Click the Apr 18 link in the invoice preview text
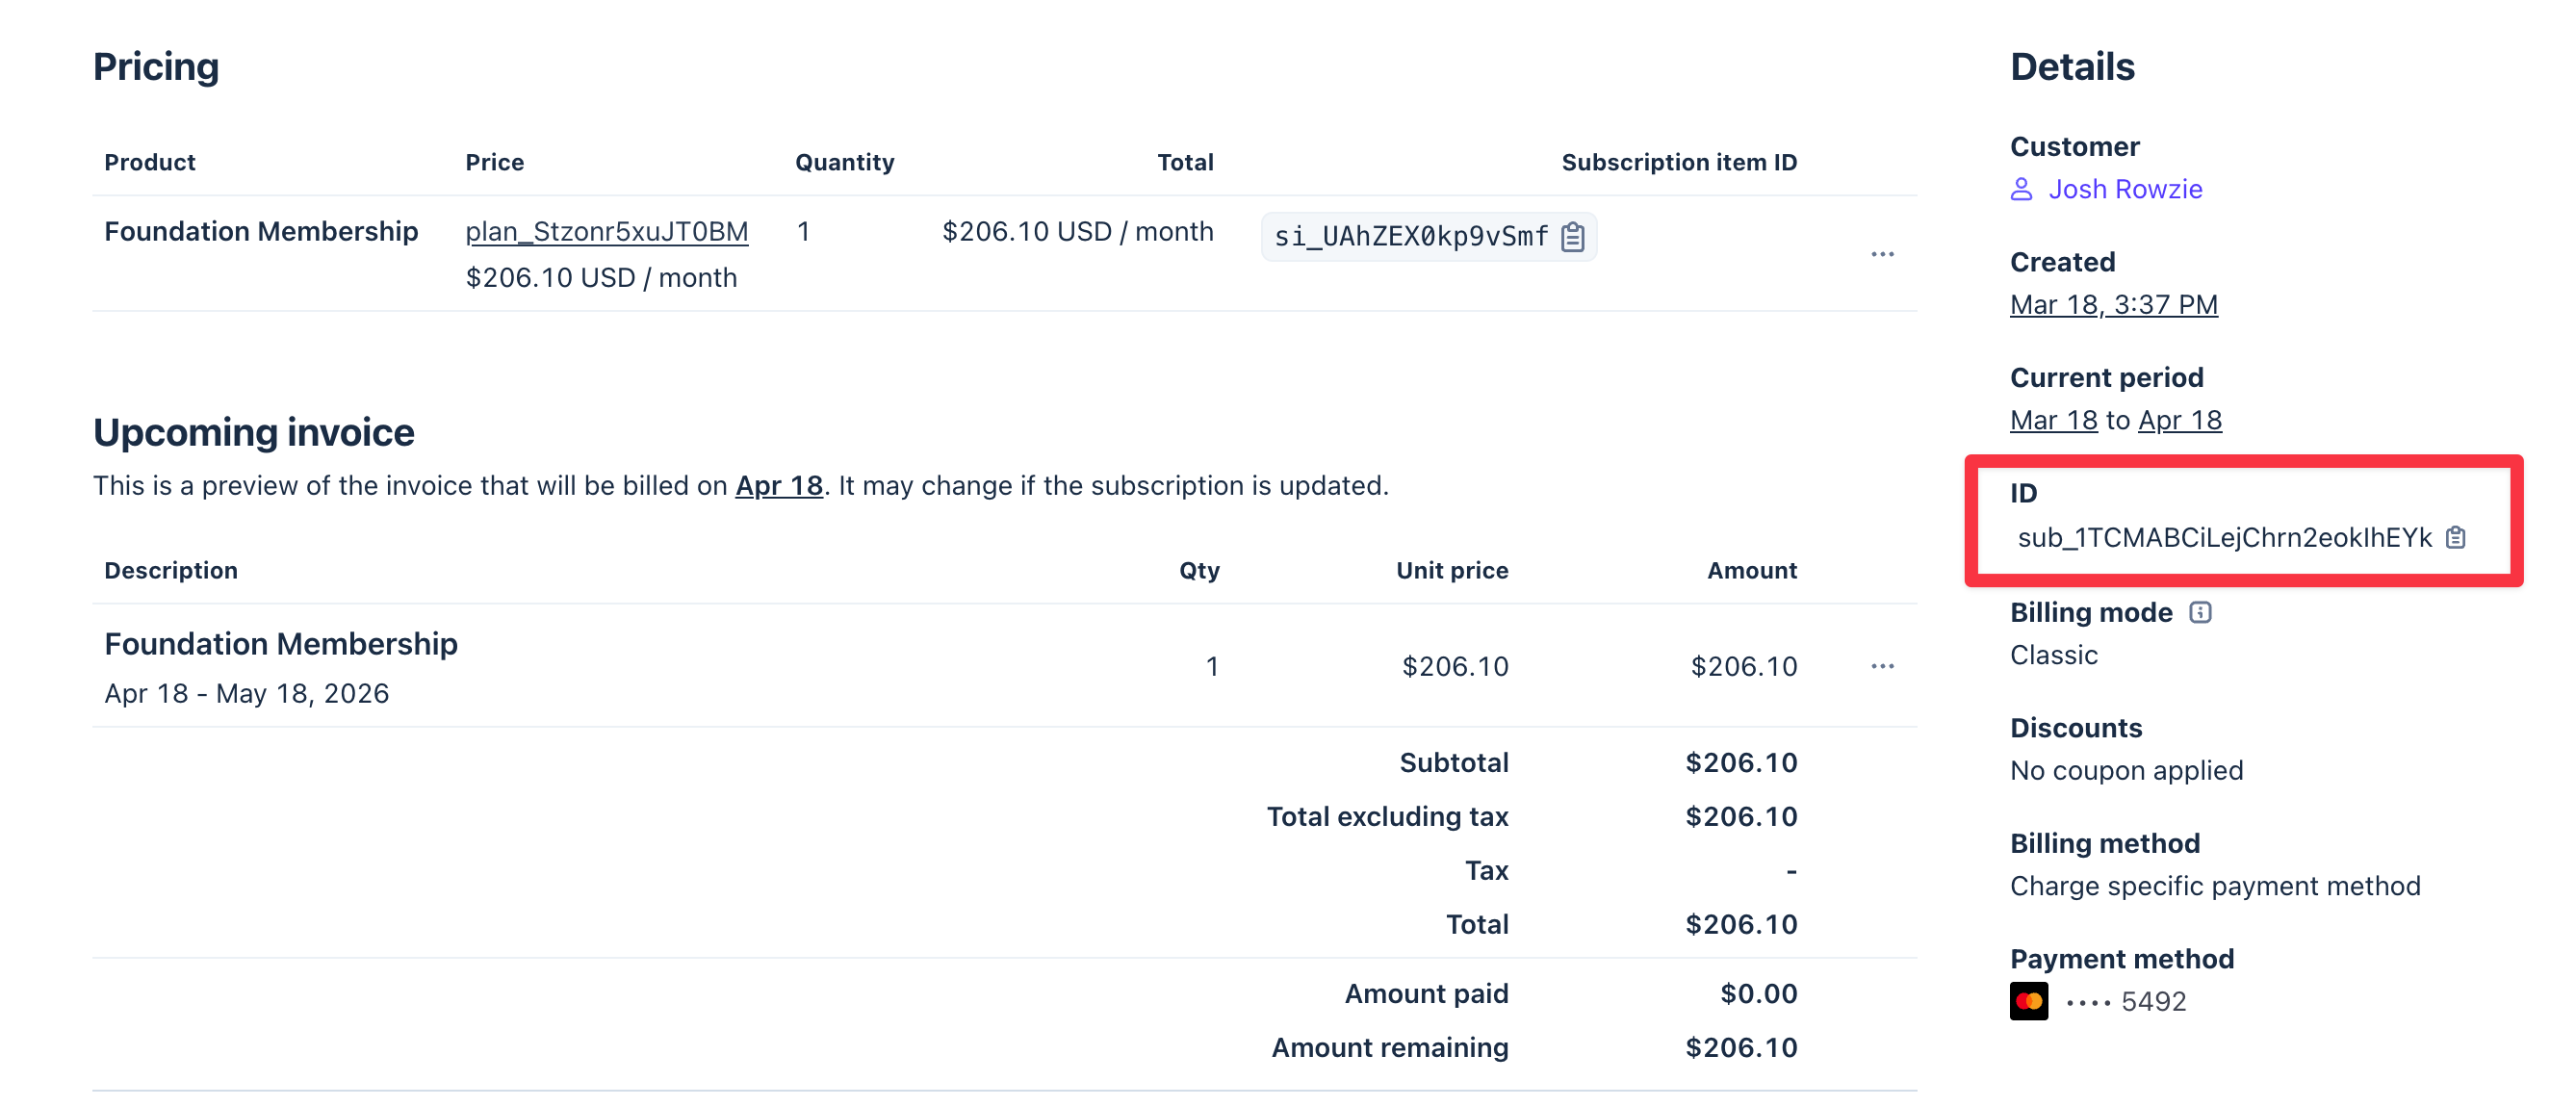The image size is (2576, 1107). 780,486
